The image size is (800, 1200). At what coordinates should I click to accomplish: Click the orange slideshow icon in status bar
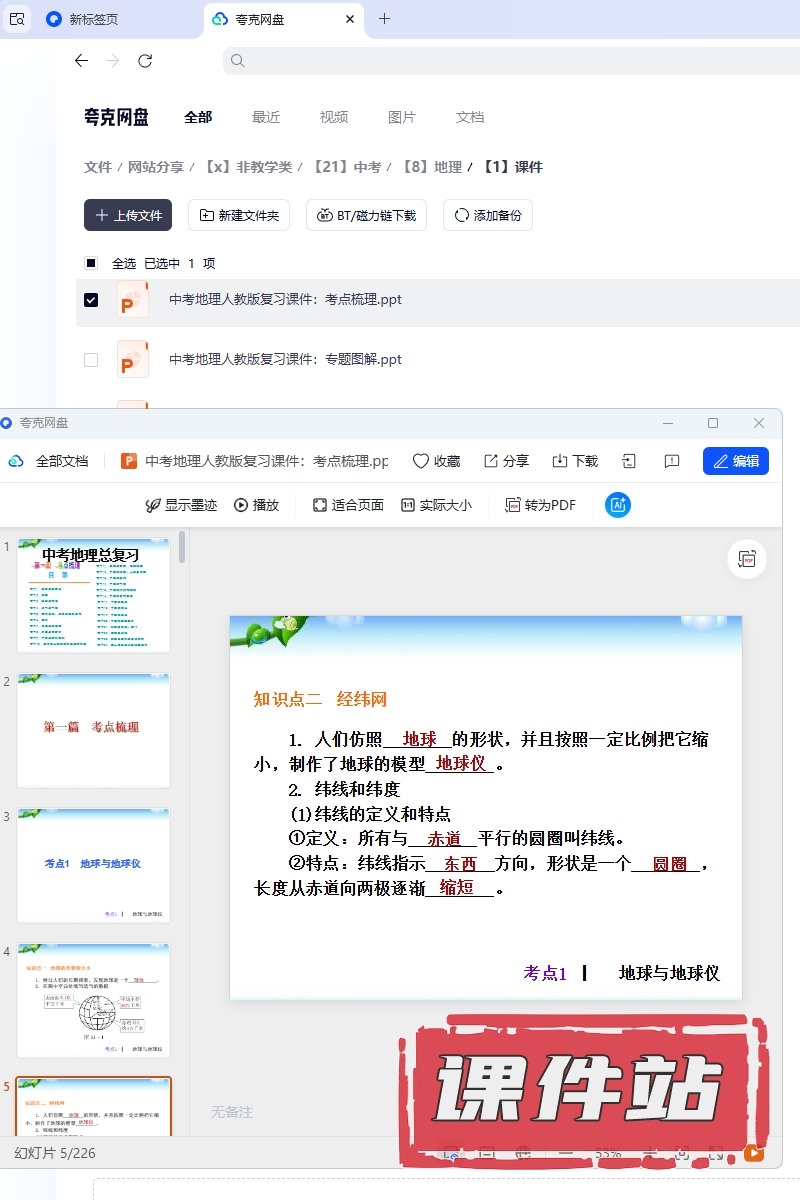pyautogui.click(x=754, y=1153)
